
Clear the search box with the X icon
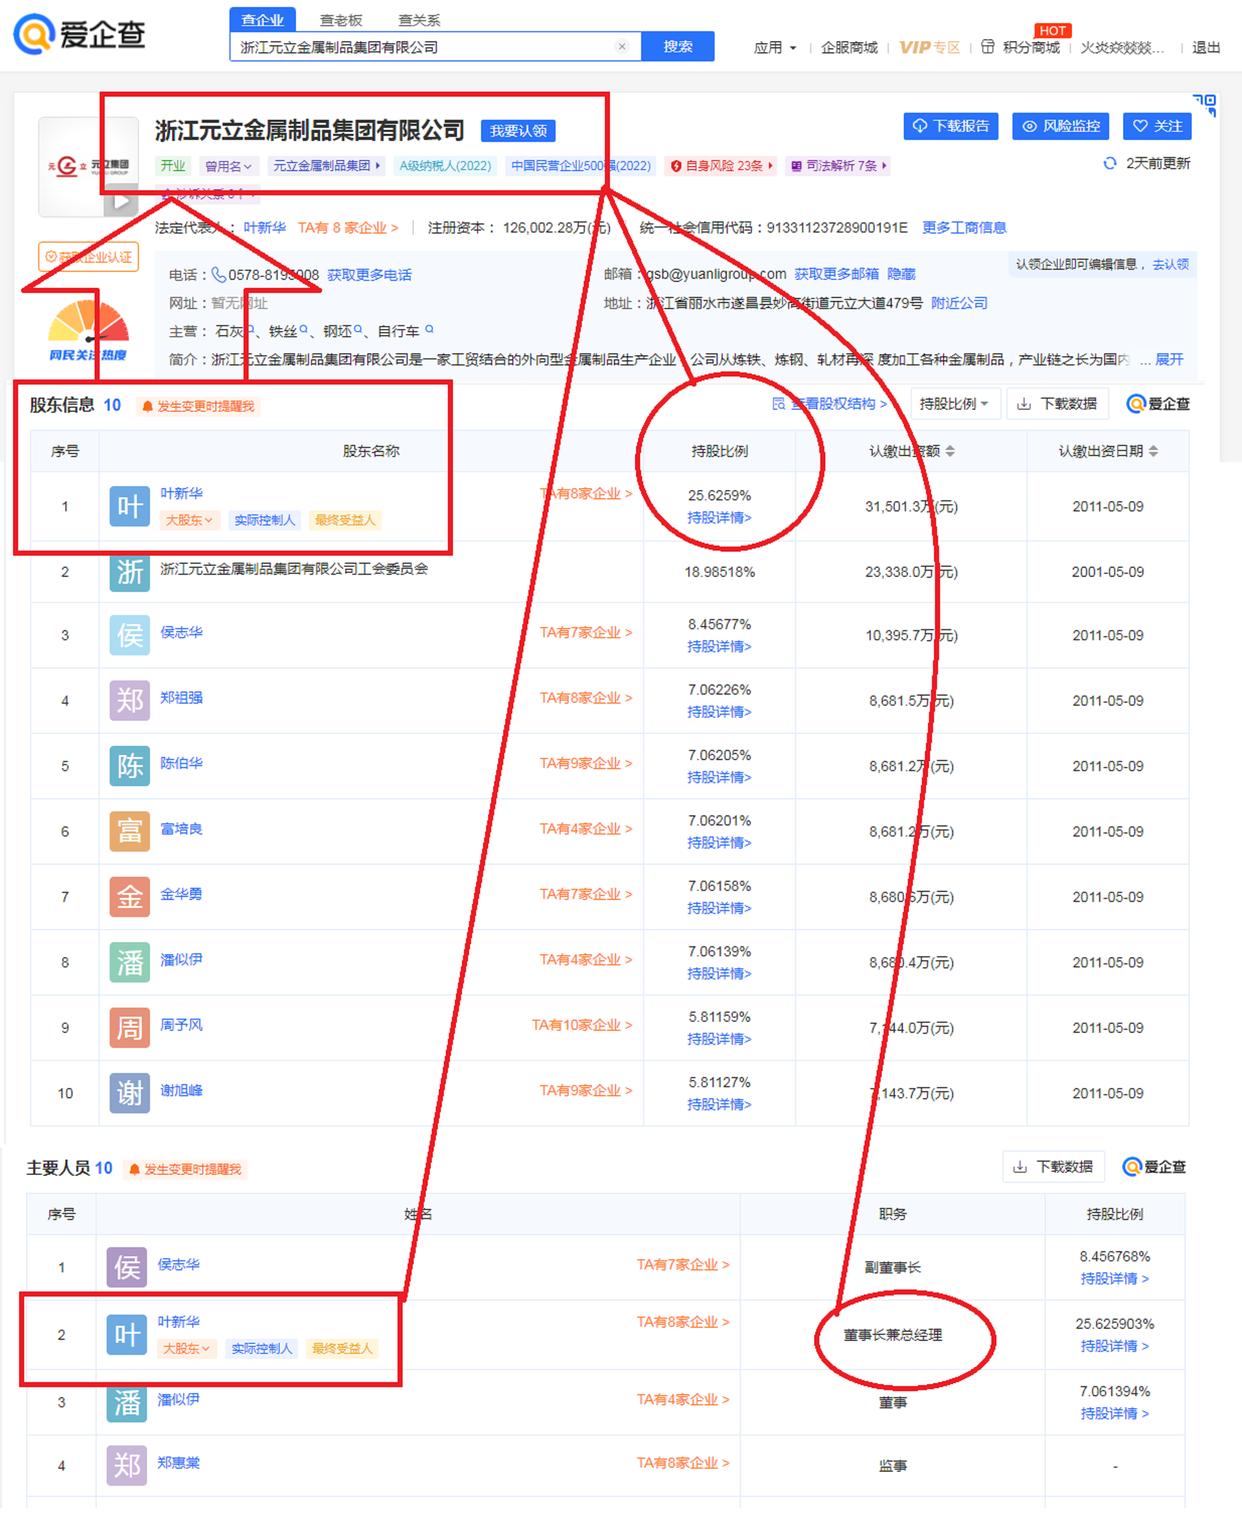[622, 47]
